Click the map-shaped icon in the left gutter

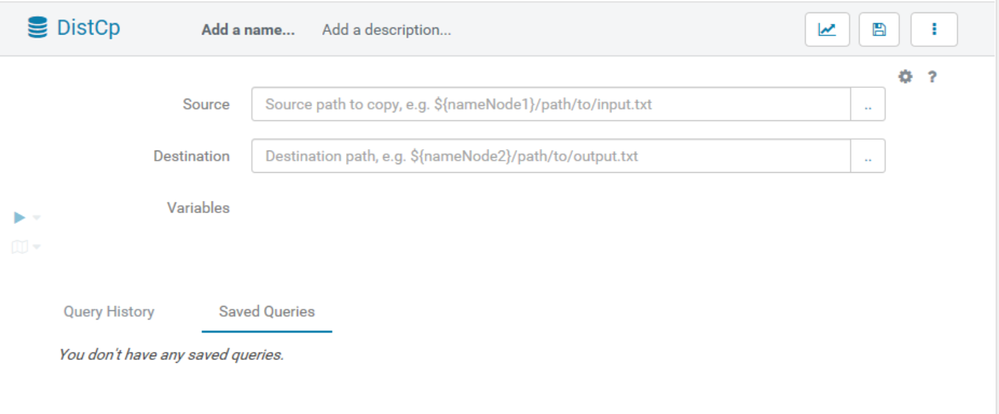pos(20,247)
